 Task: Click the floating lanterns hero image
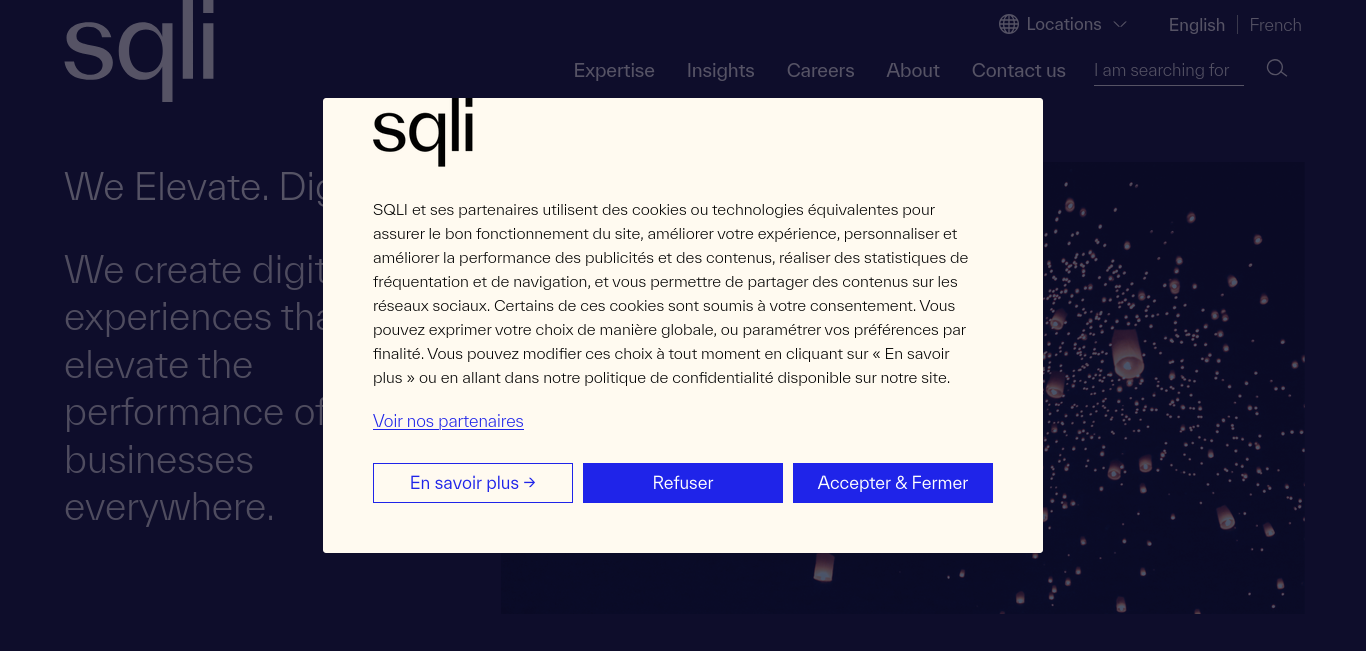(x=1173, y=388)
